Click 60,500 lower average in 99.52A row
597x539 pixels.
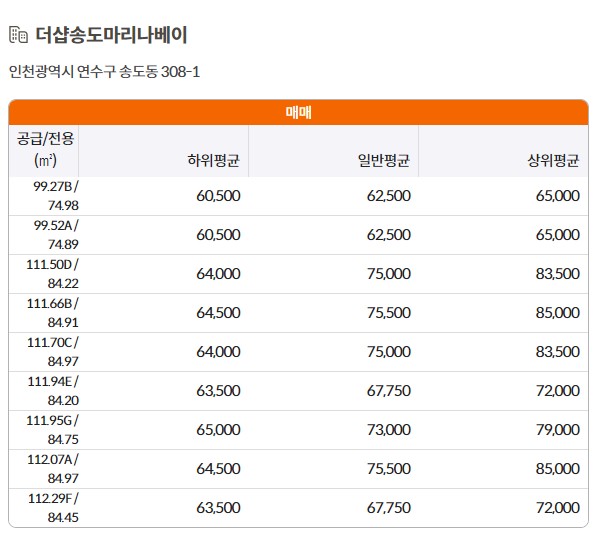218,235
